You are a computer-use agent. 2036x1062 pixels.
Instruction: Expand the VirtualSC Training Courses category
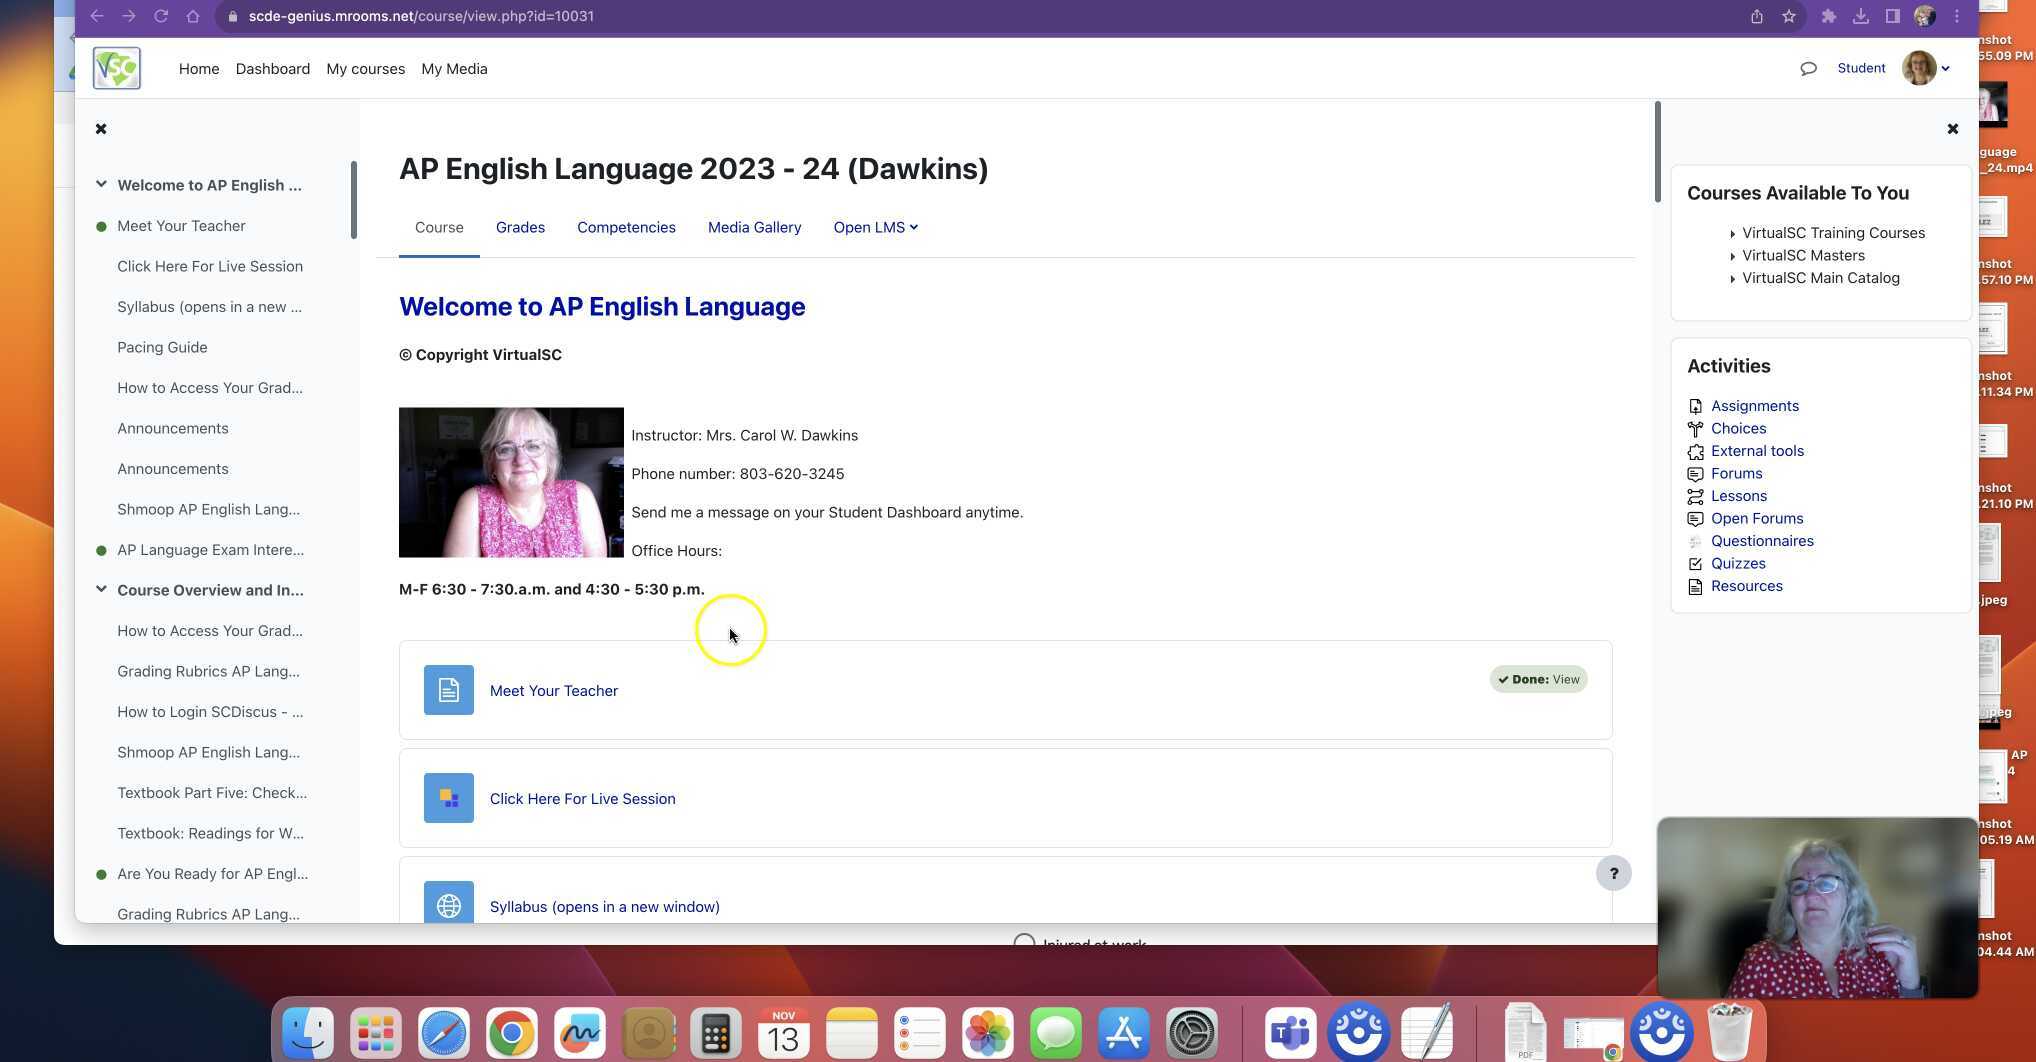(1732, 233)
